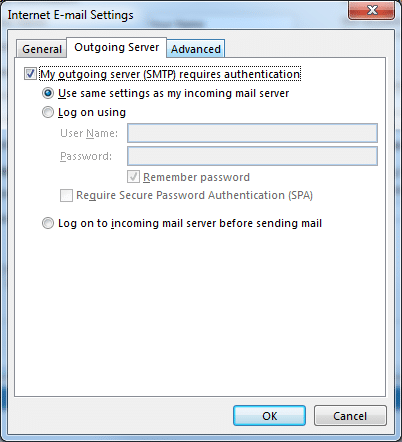Click the 'Password:' label
The height and width of the screenshot is (442, 402).
pyautogui.click(x=86, y=156)
